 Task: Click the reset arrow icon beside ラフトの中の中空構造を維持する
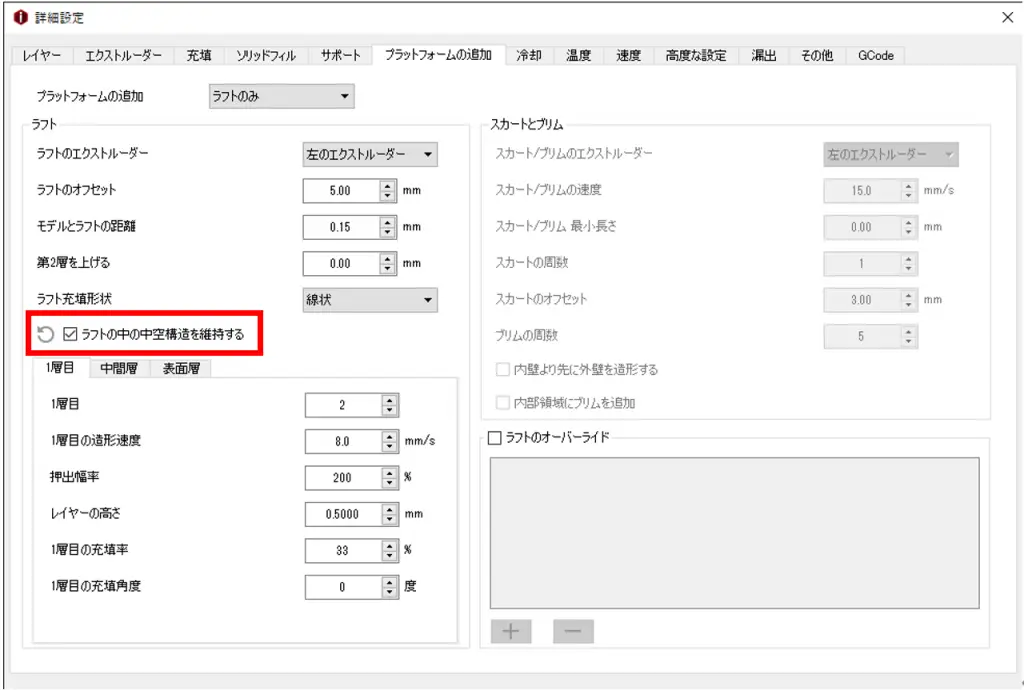tap(45, 334)
